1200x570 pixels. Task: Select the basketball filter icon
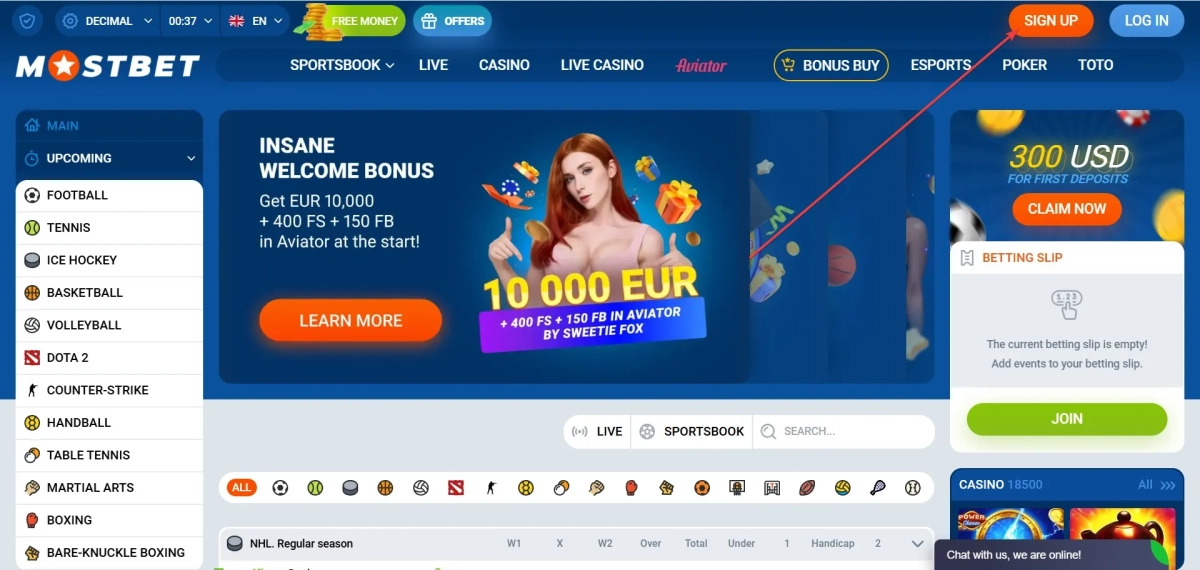(x=385, y=488)
